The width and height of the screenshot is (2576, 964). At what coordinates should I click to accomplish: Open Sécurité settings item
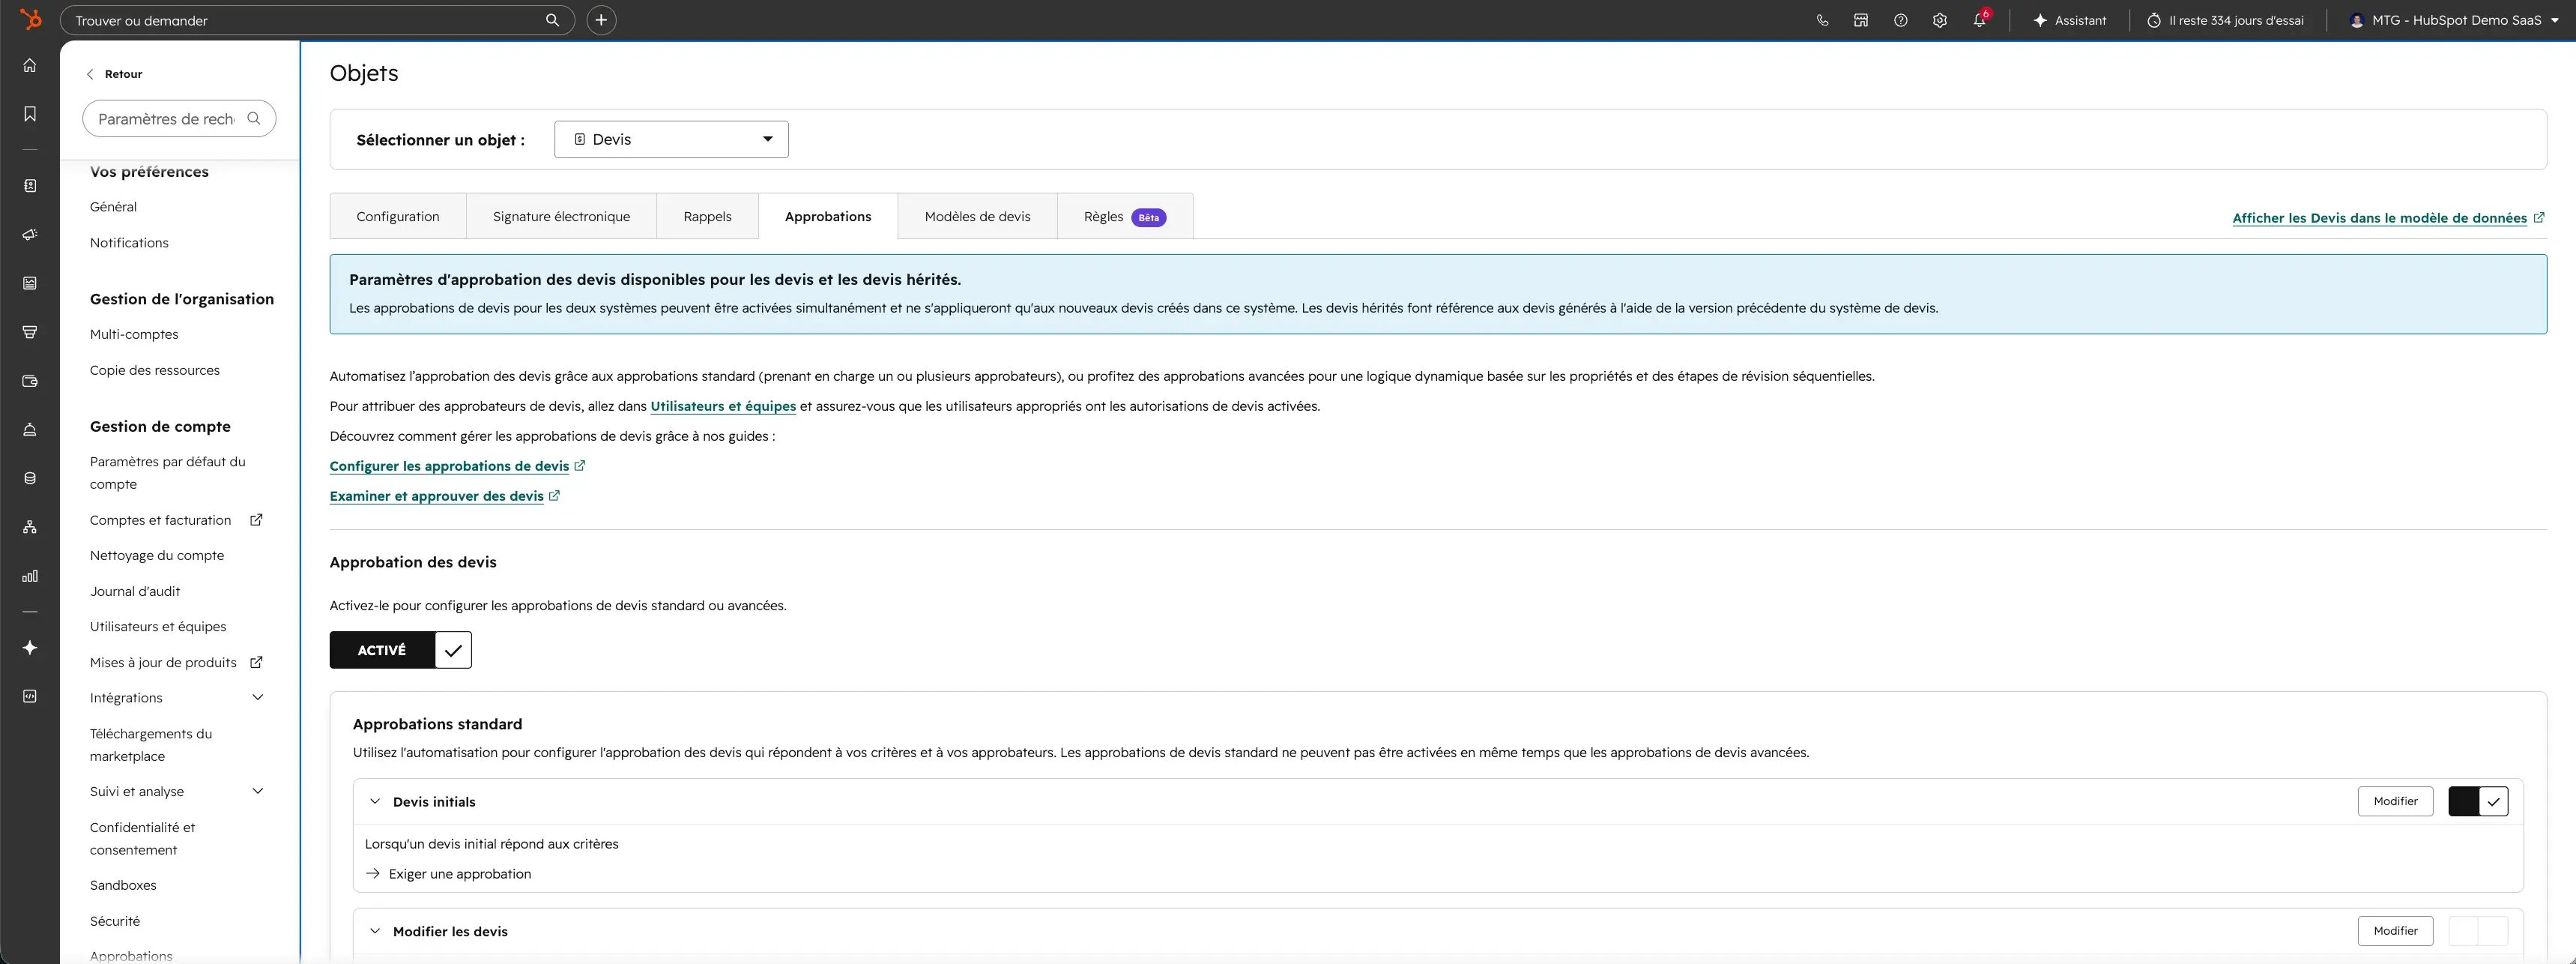click(115, 921)
